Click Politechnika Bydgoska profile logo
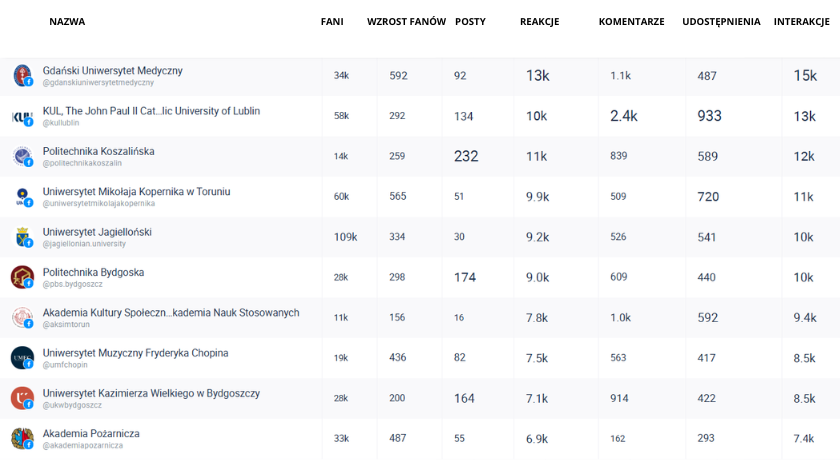This screenshot has height=472, width=840. (22, 277)
